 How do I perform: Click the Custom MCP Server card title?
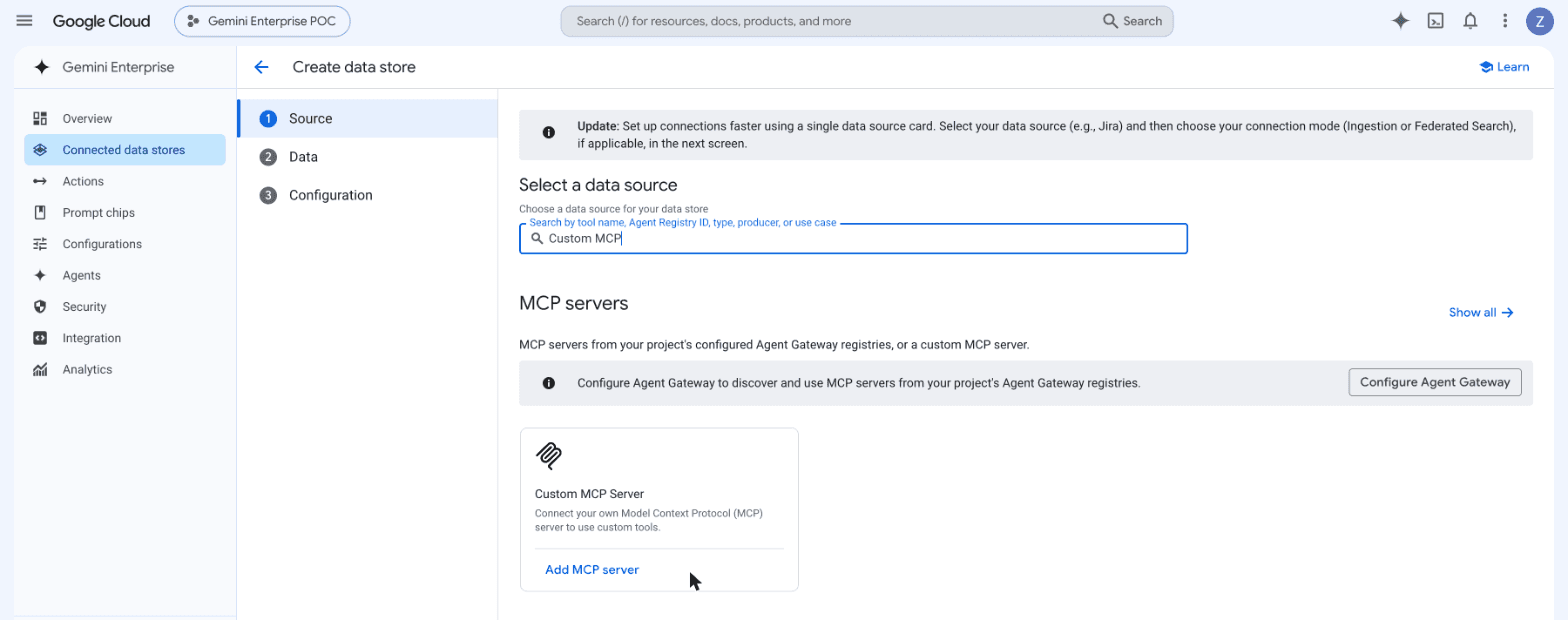(589, 494)
